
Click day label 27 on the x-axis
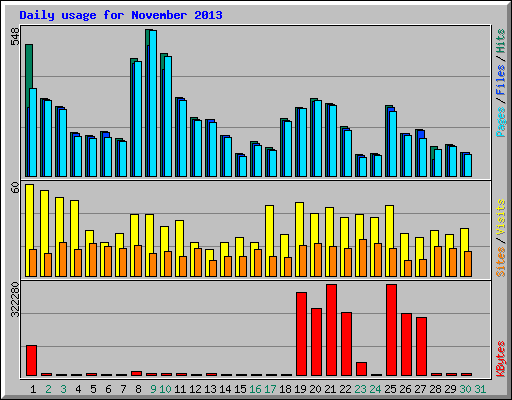[420, 389]
